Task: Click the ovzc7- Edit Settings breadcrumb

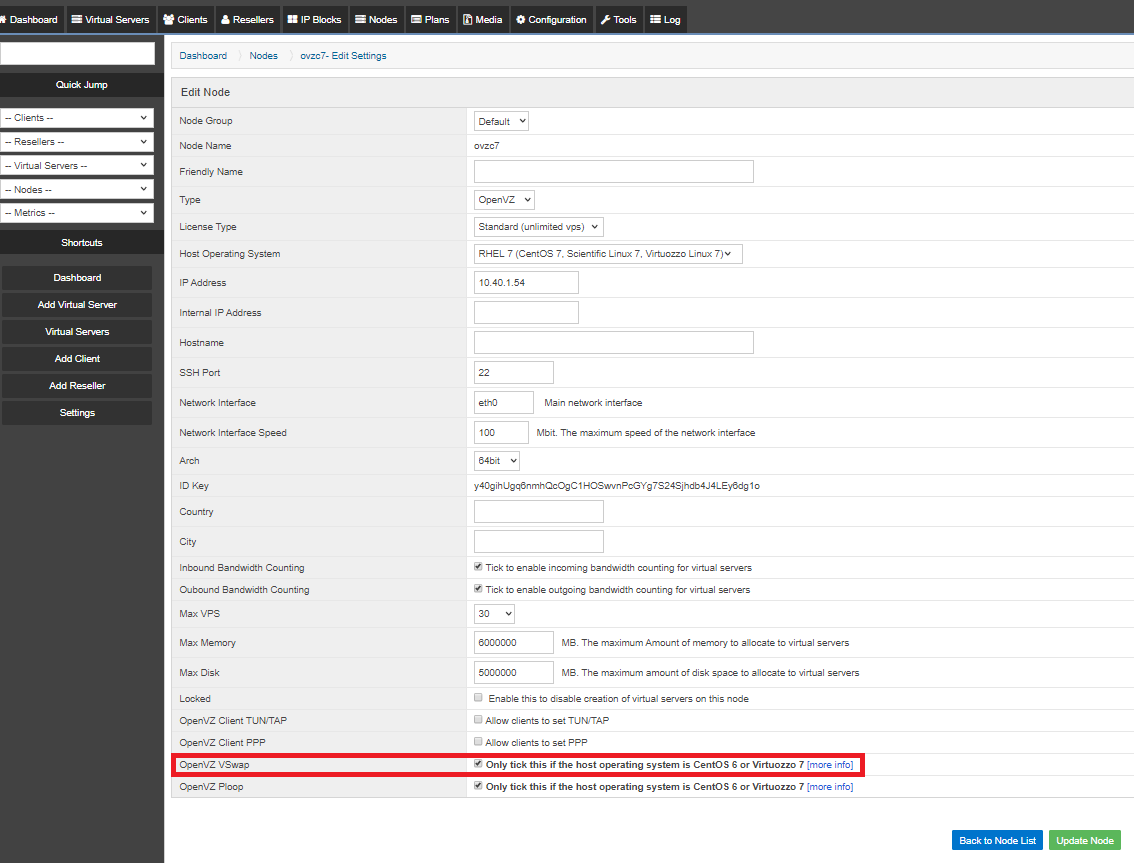Action: pyautogui.click(x=344, y=56)
